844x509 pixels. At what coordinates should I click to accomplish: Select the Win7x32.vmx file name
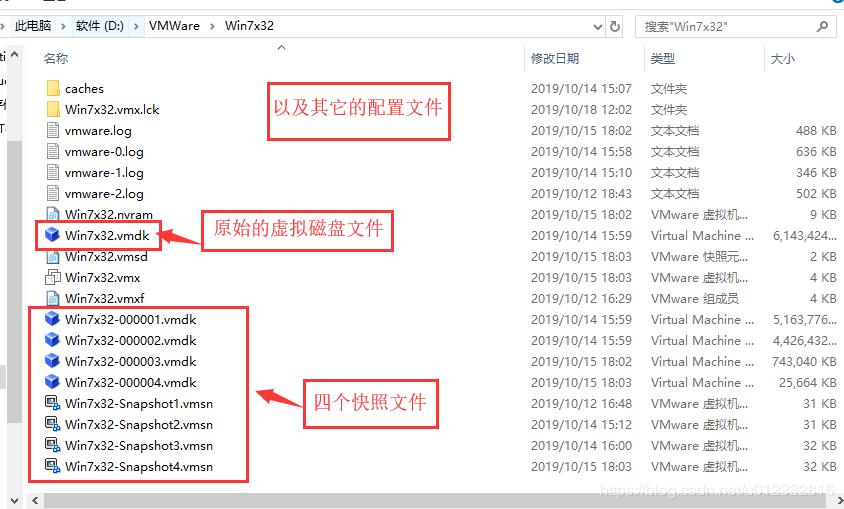102,278
